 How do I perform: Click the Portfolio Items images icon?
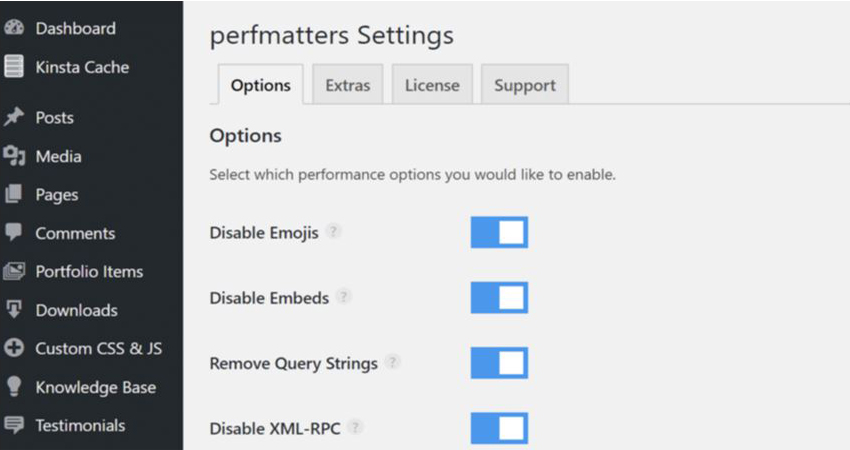pyautogui.click(x=14, y=271)
